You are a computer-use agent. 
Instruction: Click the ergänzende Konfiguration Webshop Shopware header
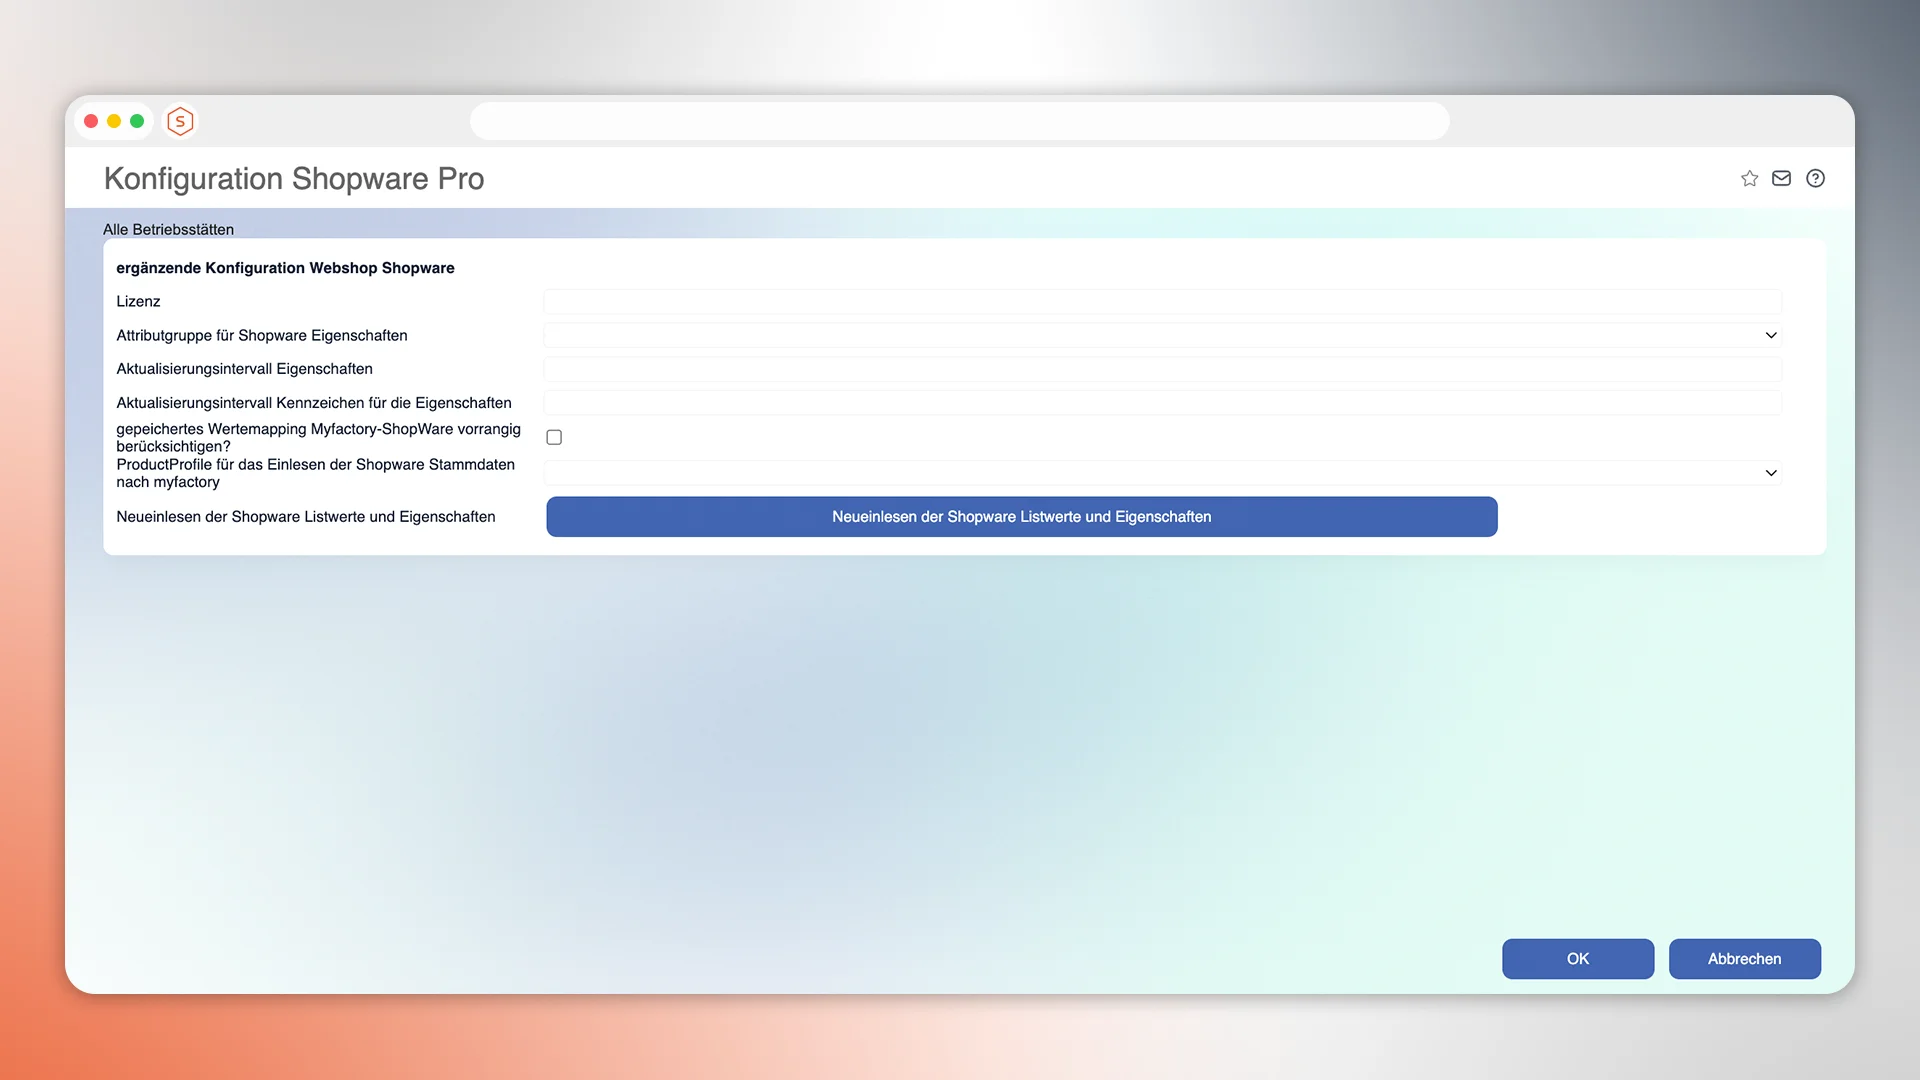click(285, 268)
